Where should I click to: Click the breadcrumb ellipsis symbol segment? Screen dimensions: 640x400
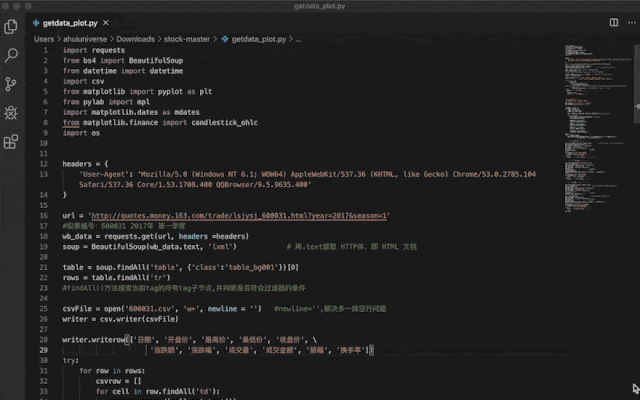[x=298, y=39]
